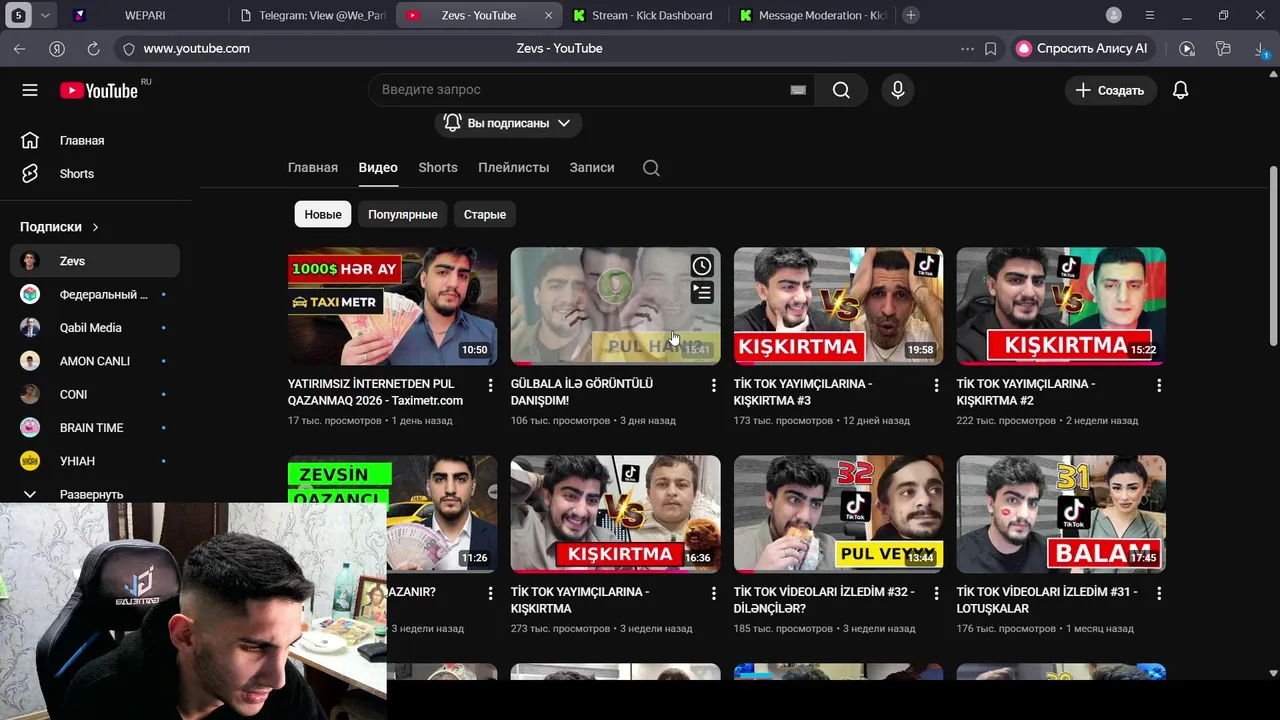
Task: Switch to the Записи channel tab
Action: (592, 167)
